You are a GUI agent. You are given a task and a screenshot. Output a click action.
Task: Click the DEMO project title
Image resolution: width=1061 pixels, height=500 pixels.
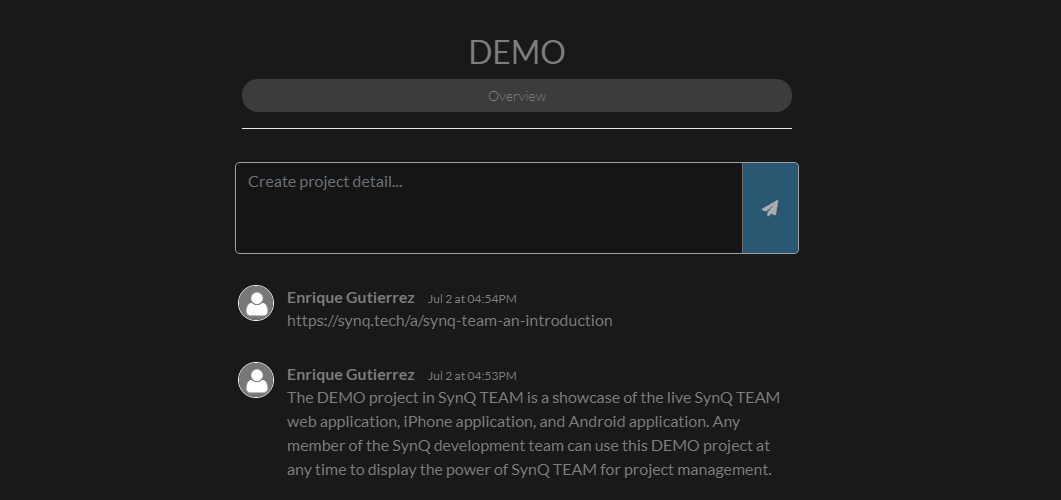517,52
